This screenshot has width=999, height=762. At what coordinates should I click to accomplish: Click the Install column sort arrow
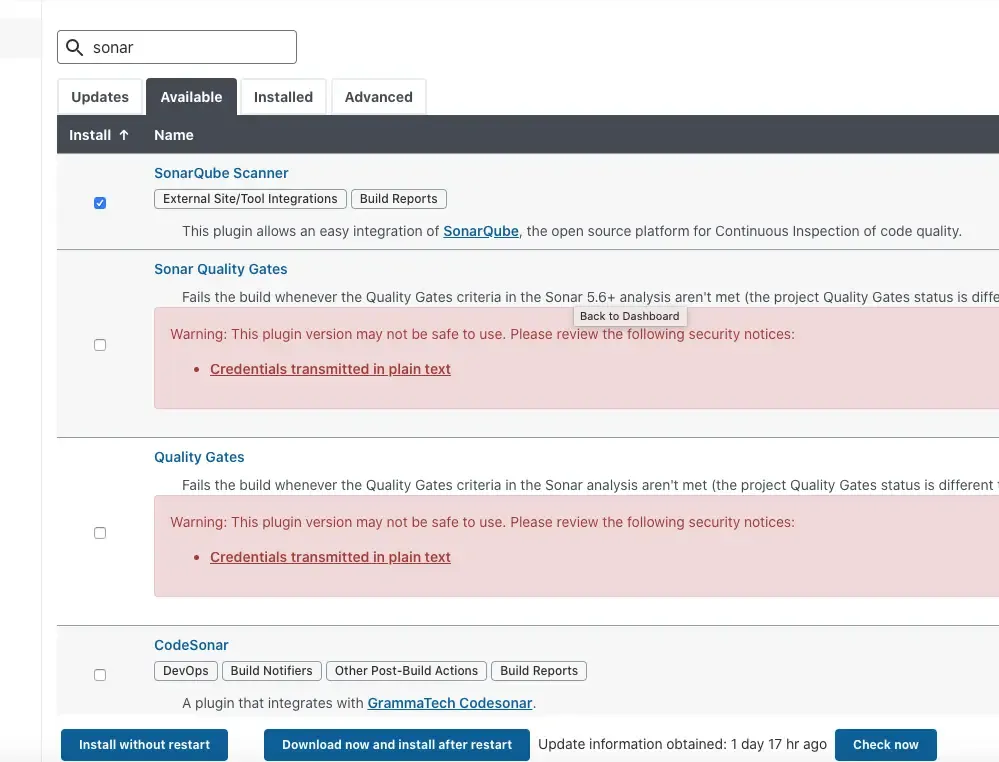125,134
